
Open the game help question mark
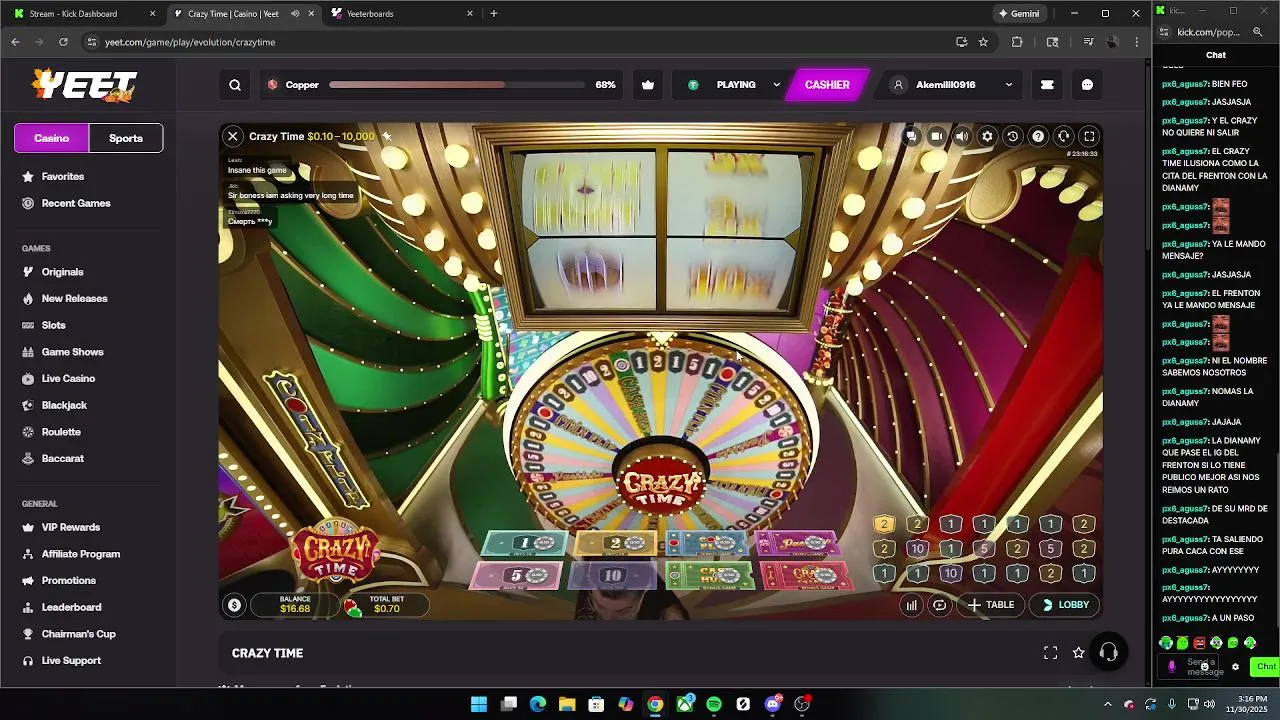(1038, 136)
